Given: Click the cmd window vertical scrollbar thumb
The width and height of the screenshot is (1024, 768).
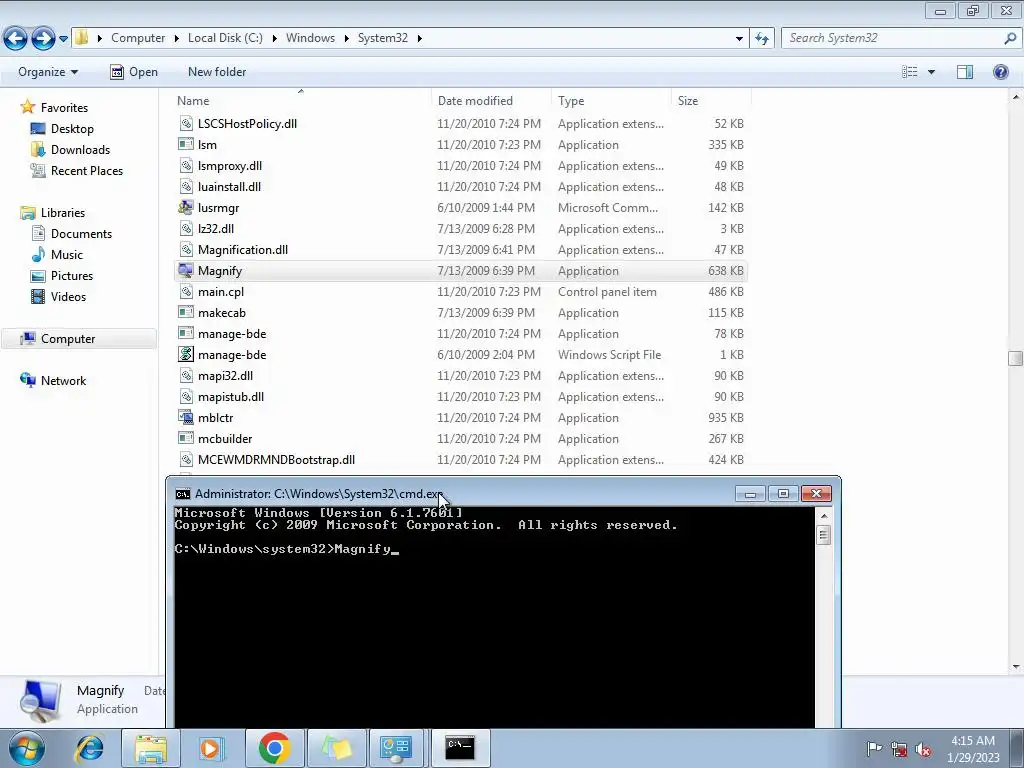Looking at the screenshot, I should coord(824,536).
